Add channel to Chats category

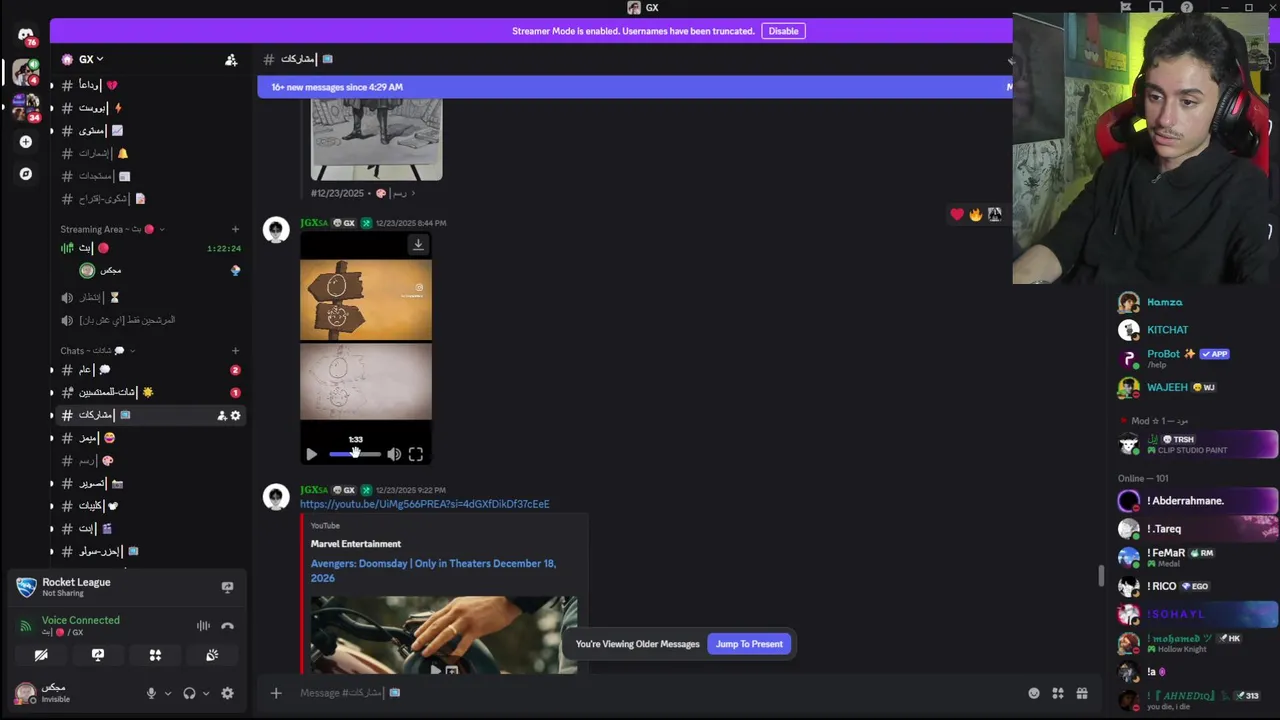tap(235, 351)
